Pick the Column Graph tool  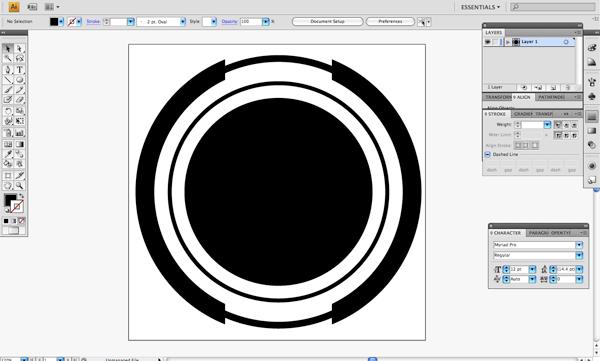click(20, 133)
